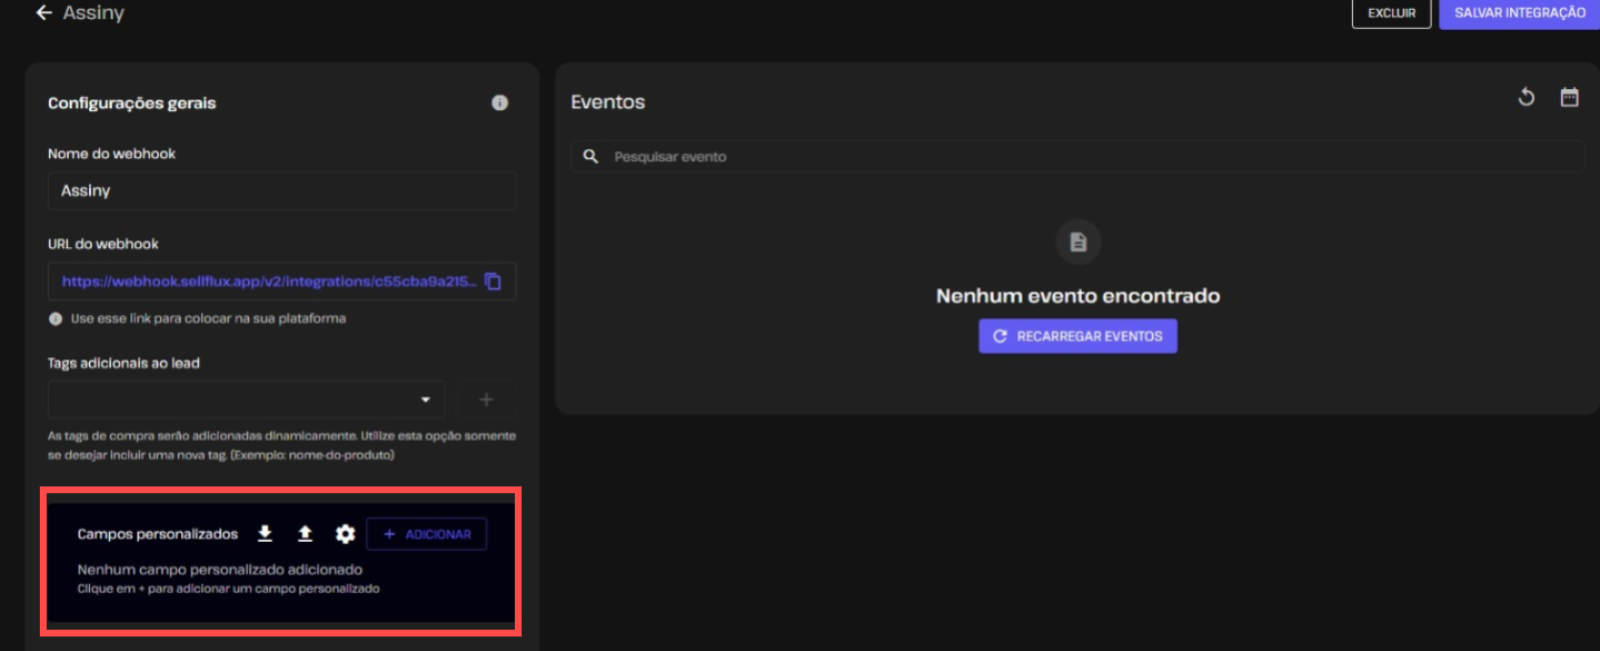
Task: Save with SALVAR INTEGRAÇÃO button
Action: pyautogui.click(x=1519, y=13)
